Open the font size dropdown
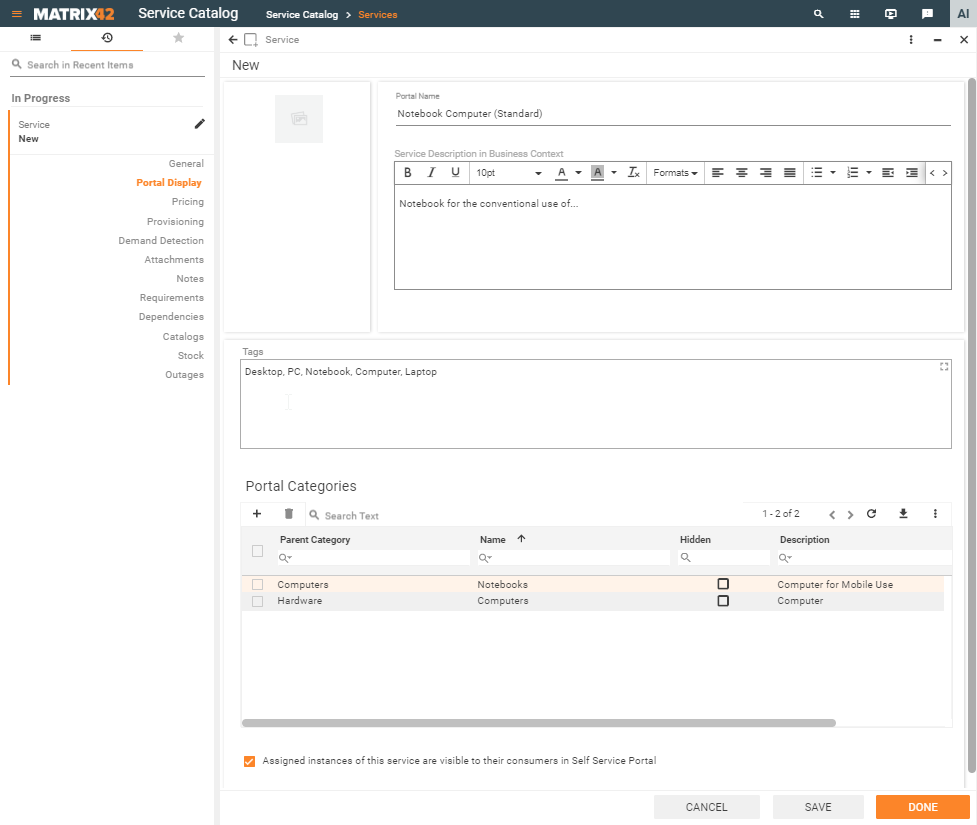This screenshot has height=825, width=977. click(507, 172)
